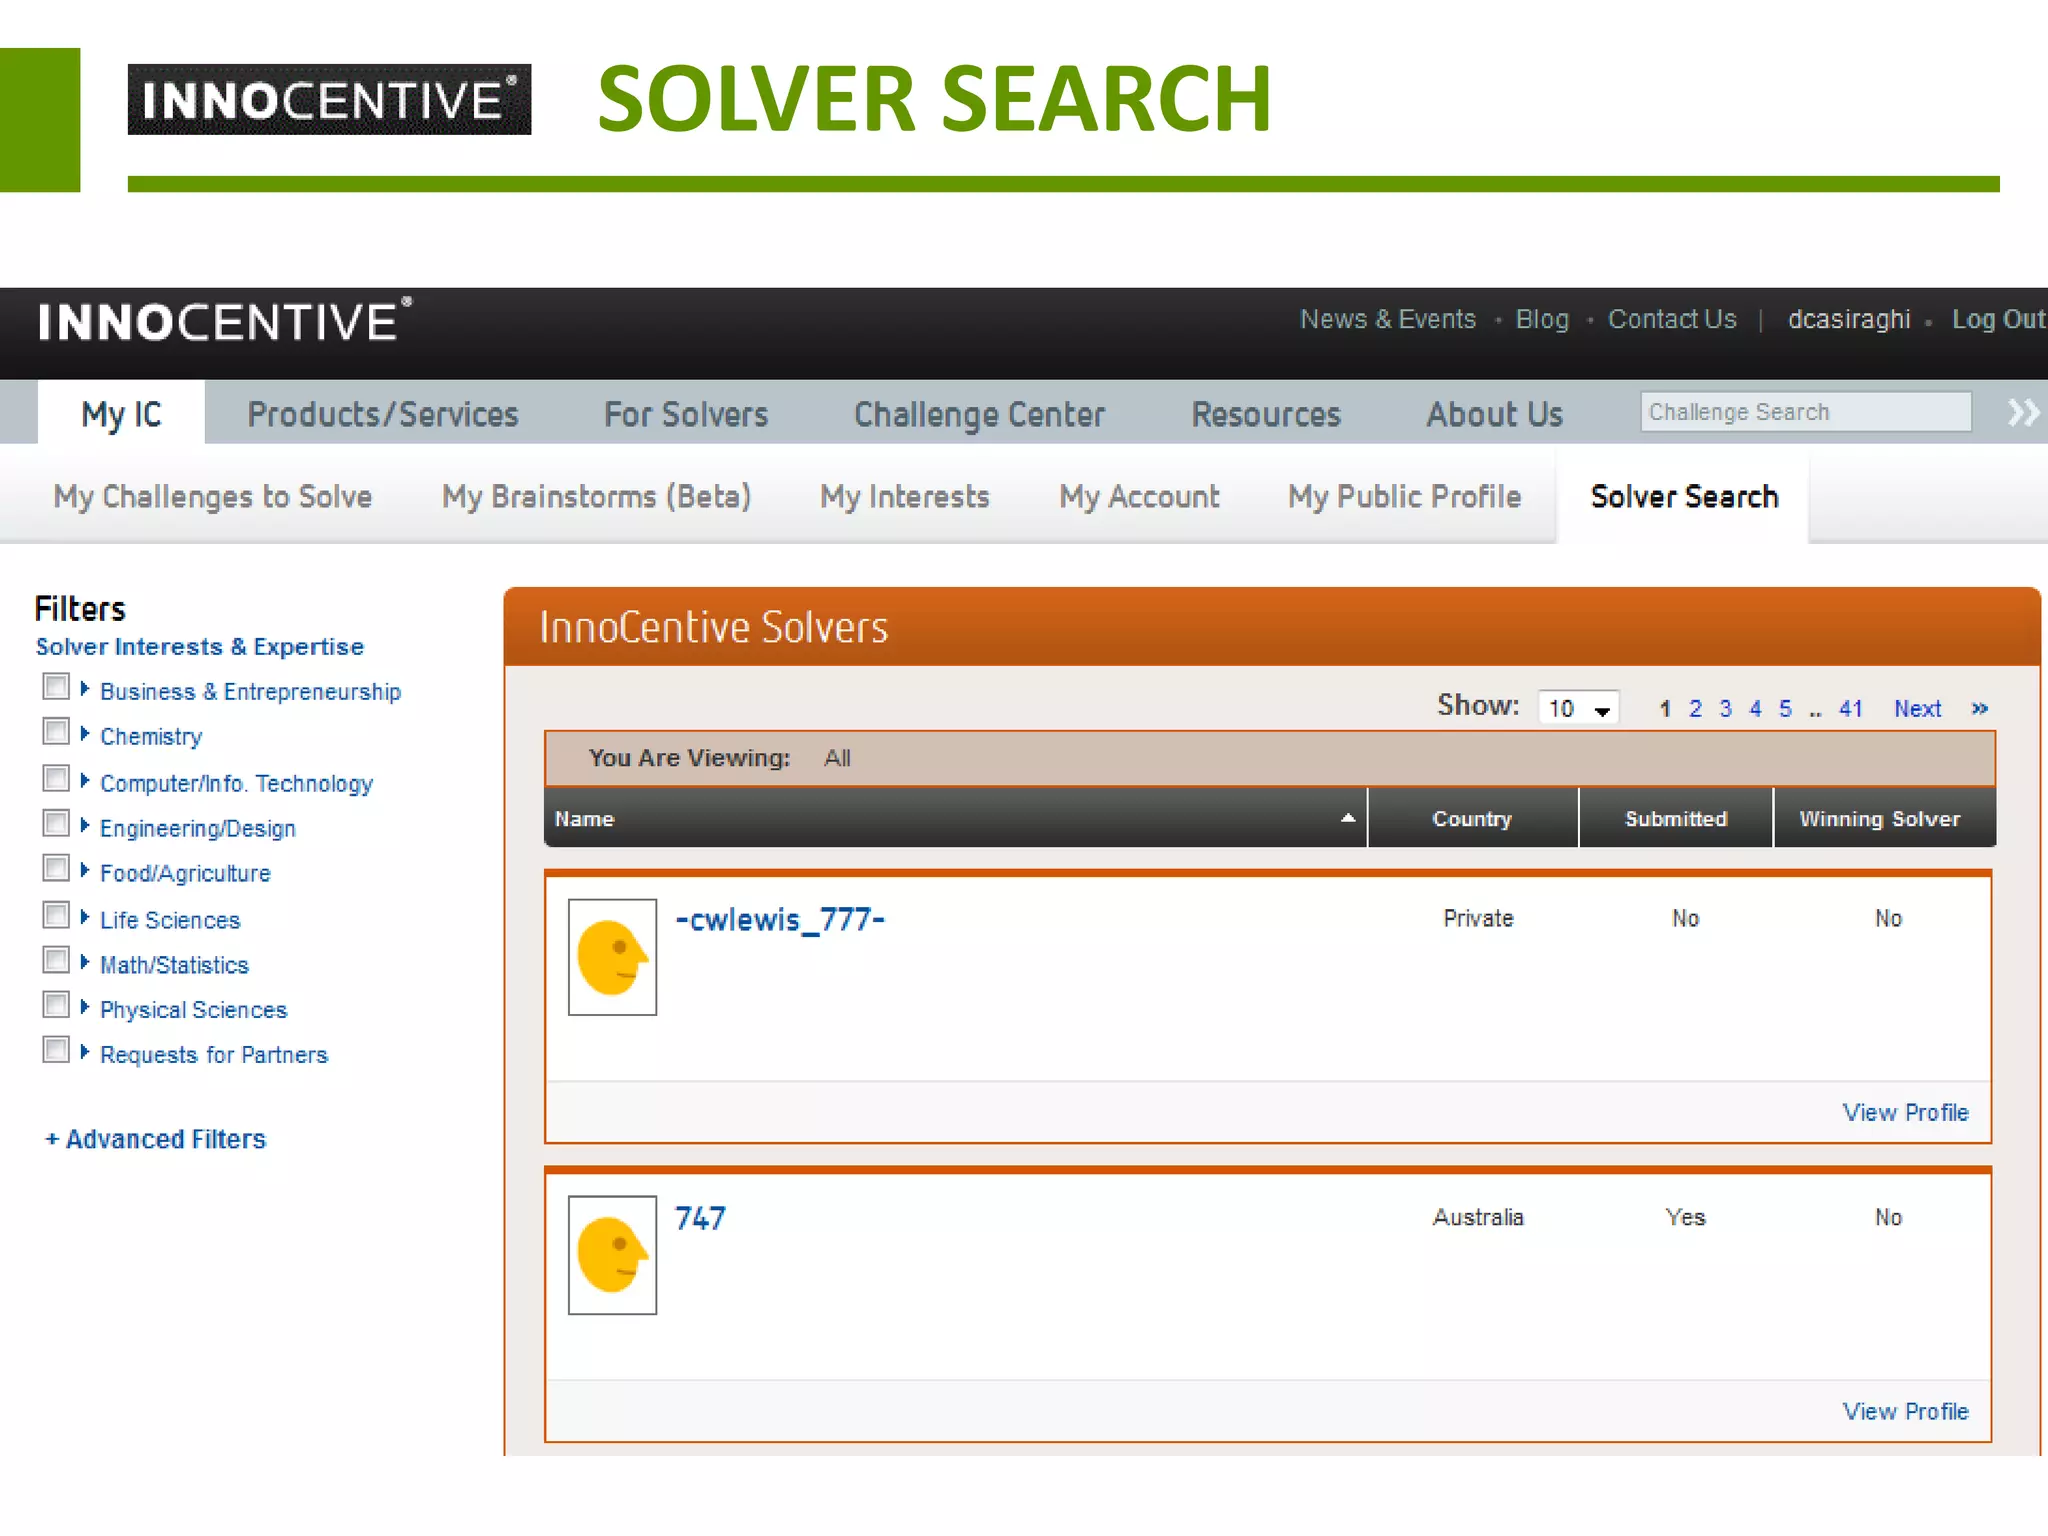Expand the Chemistry category triangle

[85, 734]
